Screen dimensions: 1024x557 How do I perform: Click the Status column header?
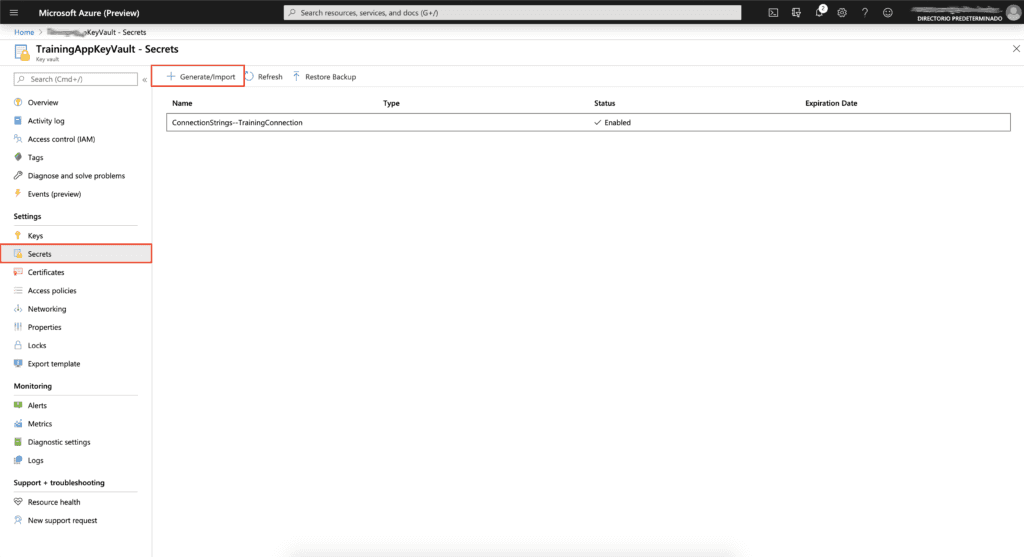click(605, 103)
